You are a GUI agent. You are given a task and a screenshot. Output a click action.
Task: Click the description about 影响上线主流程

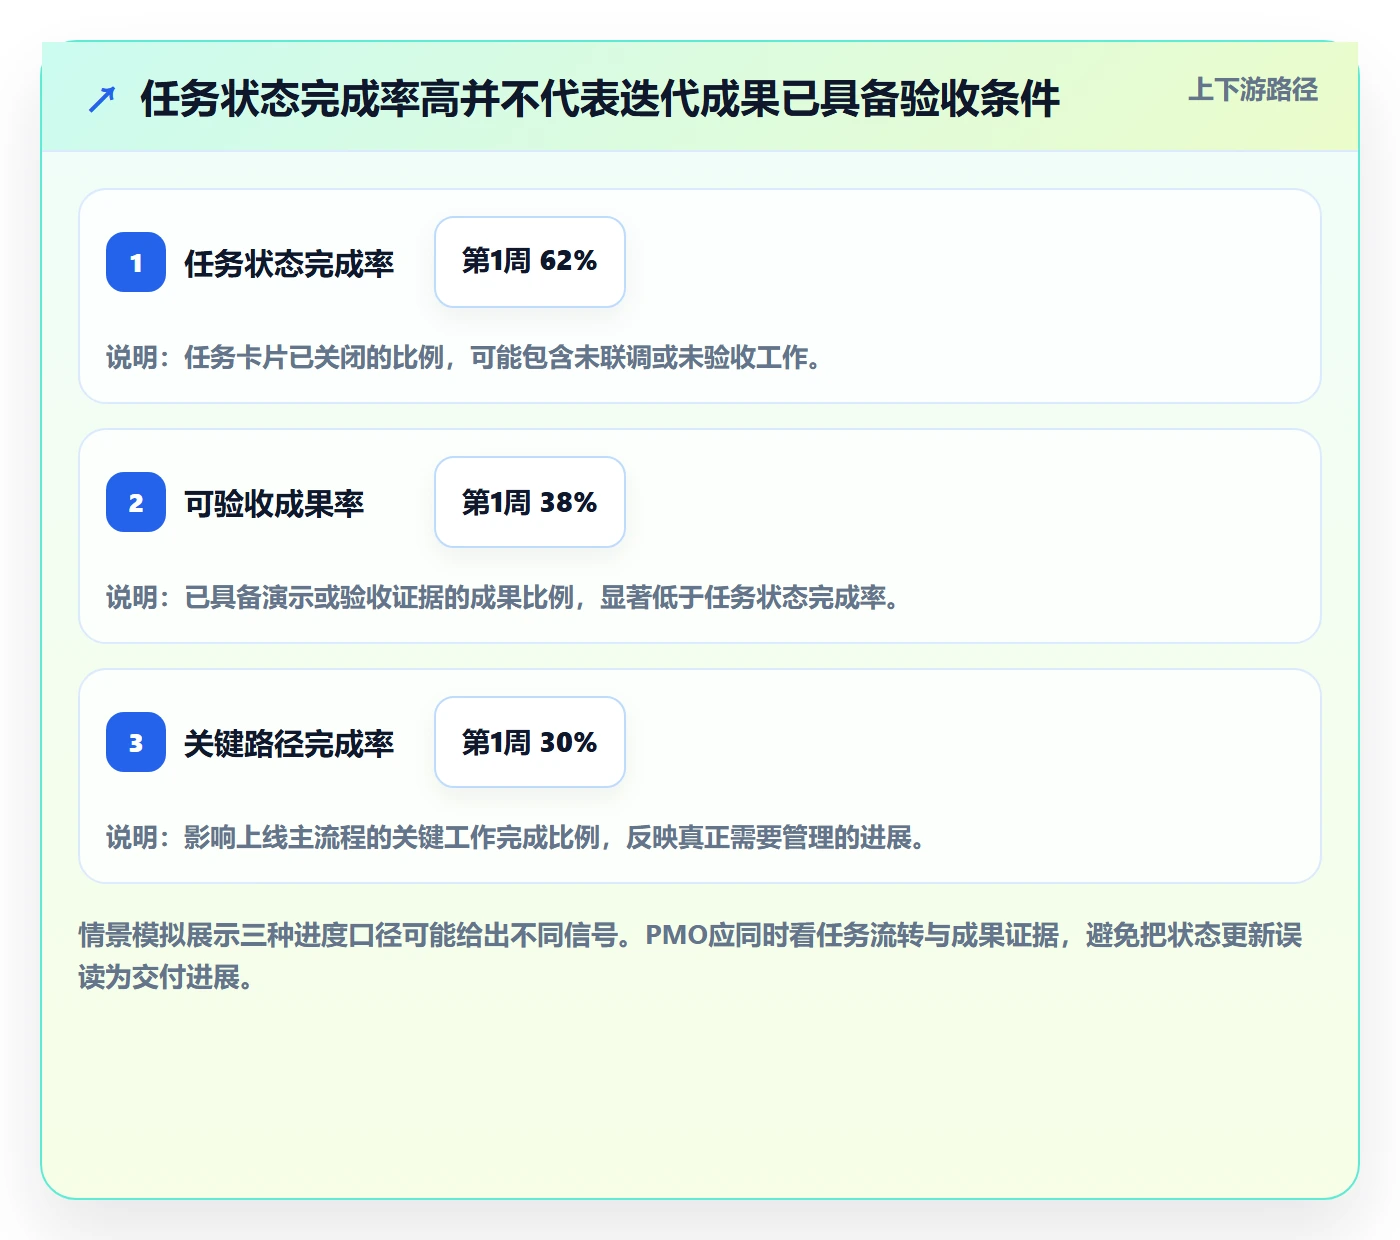pos(517,837)
